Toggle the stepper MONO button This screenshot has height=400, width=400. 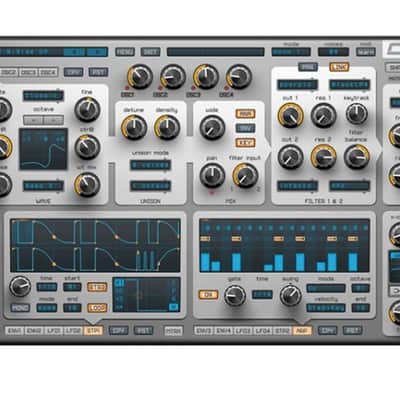click(20, 308)
